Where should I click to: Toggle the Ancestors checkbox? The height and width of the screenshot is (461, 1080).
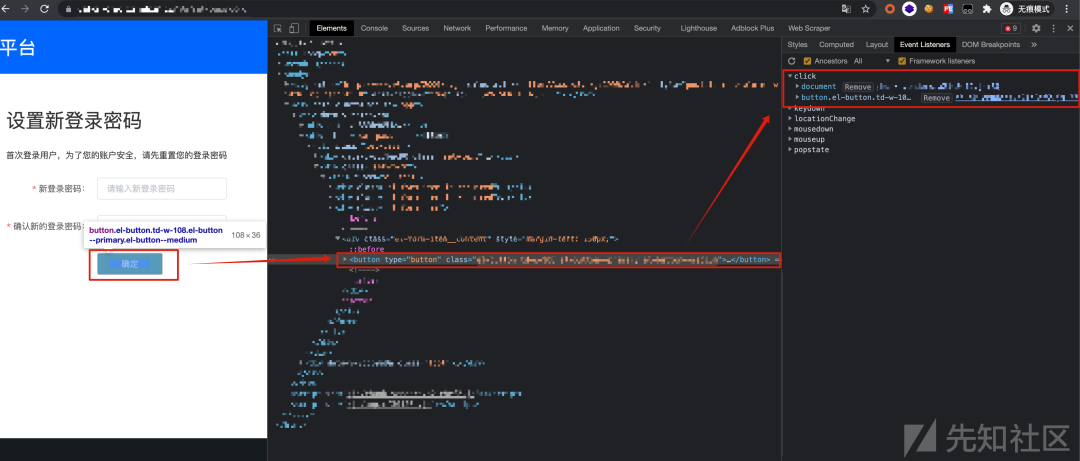click(x=808, y=61)
